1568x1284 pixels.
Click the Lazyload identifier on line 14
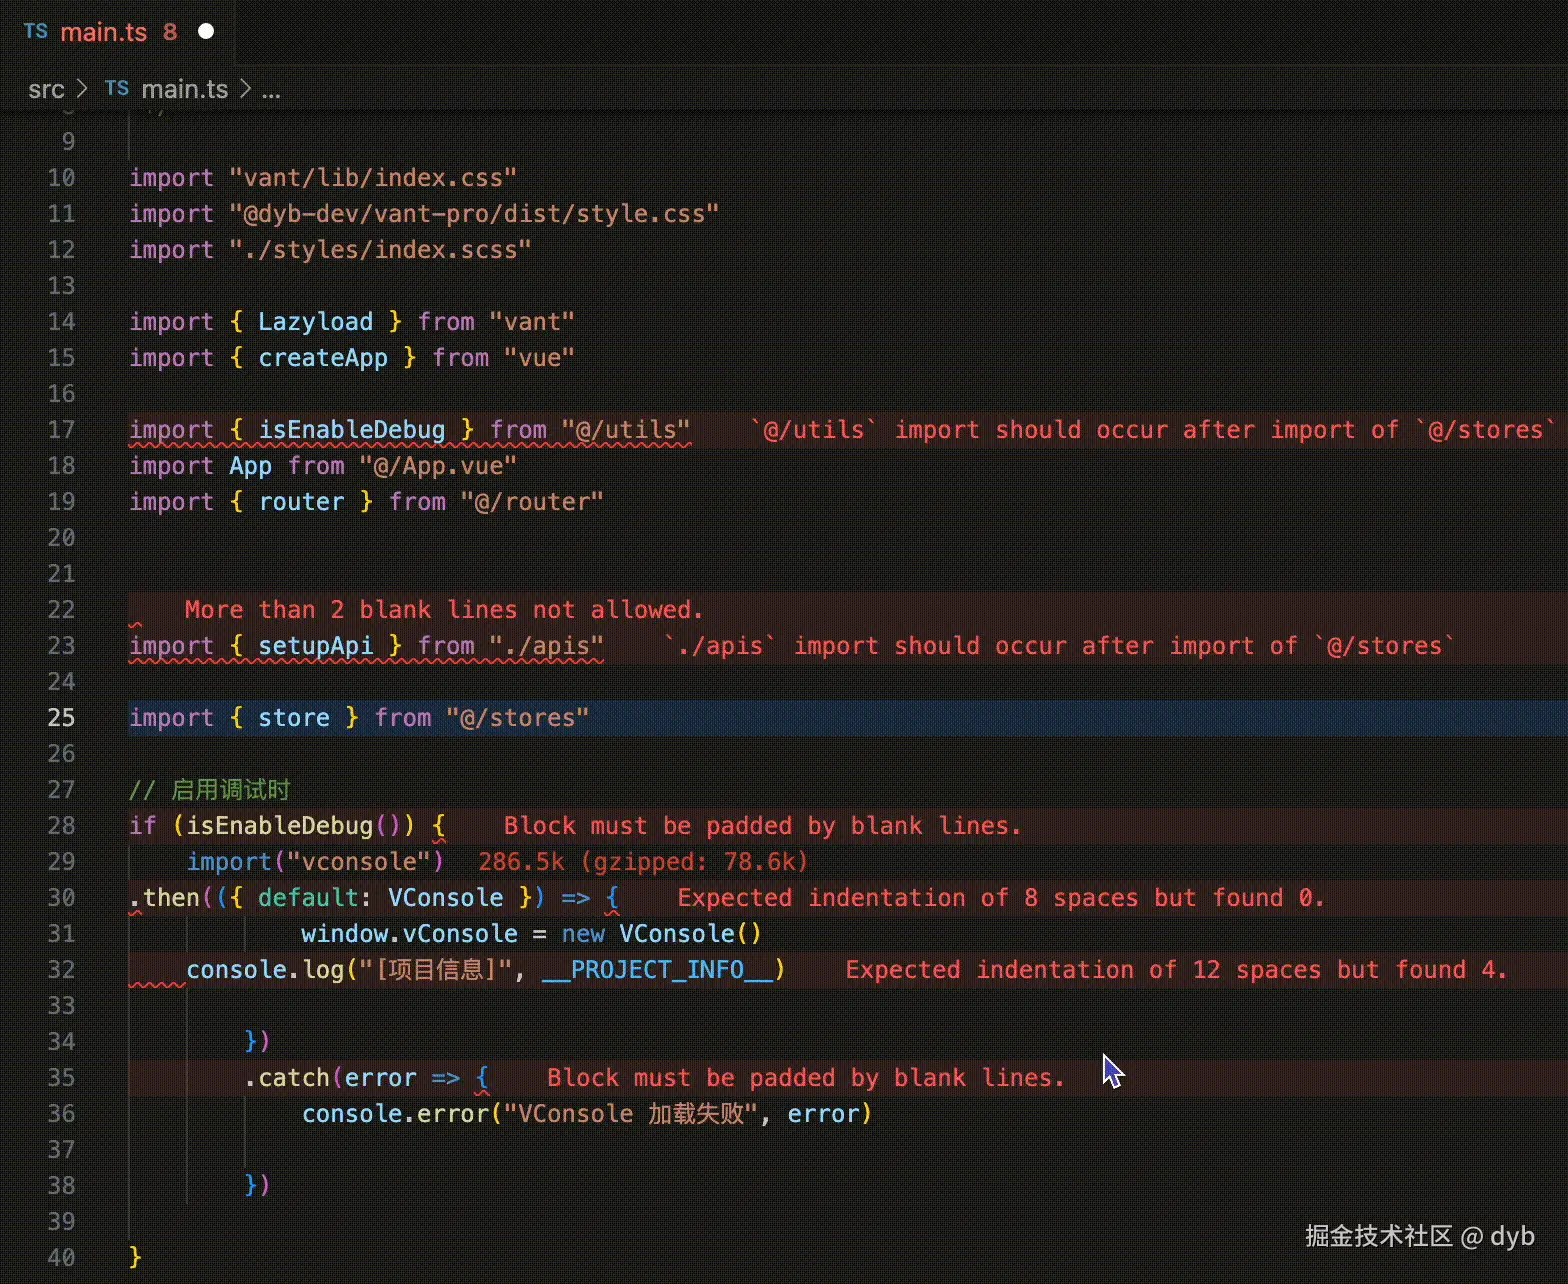(x=315, y=322)
